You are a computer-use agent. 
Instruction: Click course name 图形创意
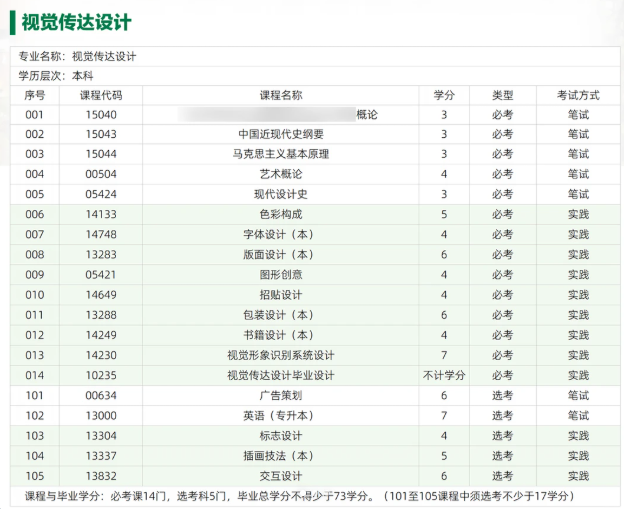tap(281, 275)
